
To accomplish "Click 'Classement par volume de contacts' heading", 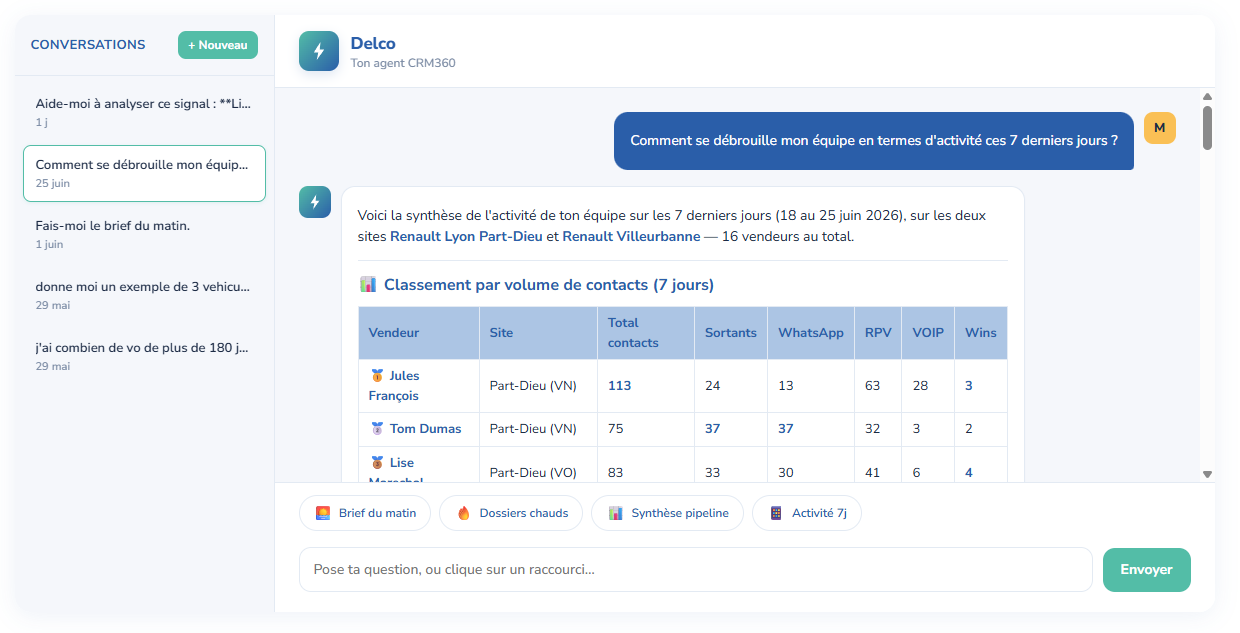I will pos(549,285).
